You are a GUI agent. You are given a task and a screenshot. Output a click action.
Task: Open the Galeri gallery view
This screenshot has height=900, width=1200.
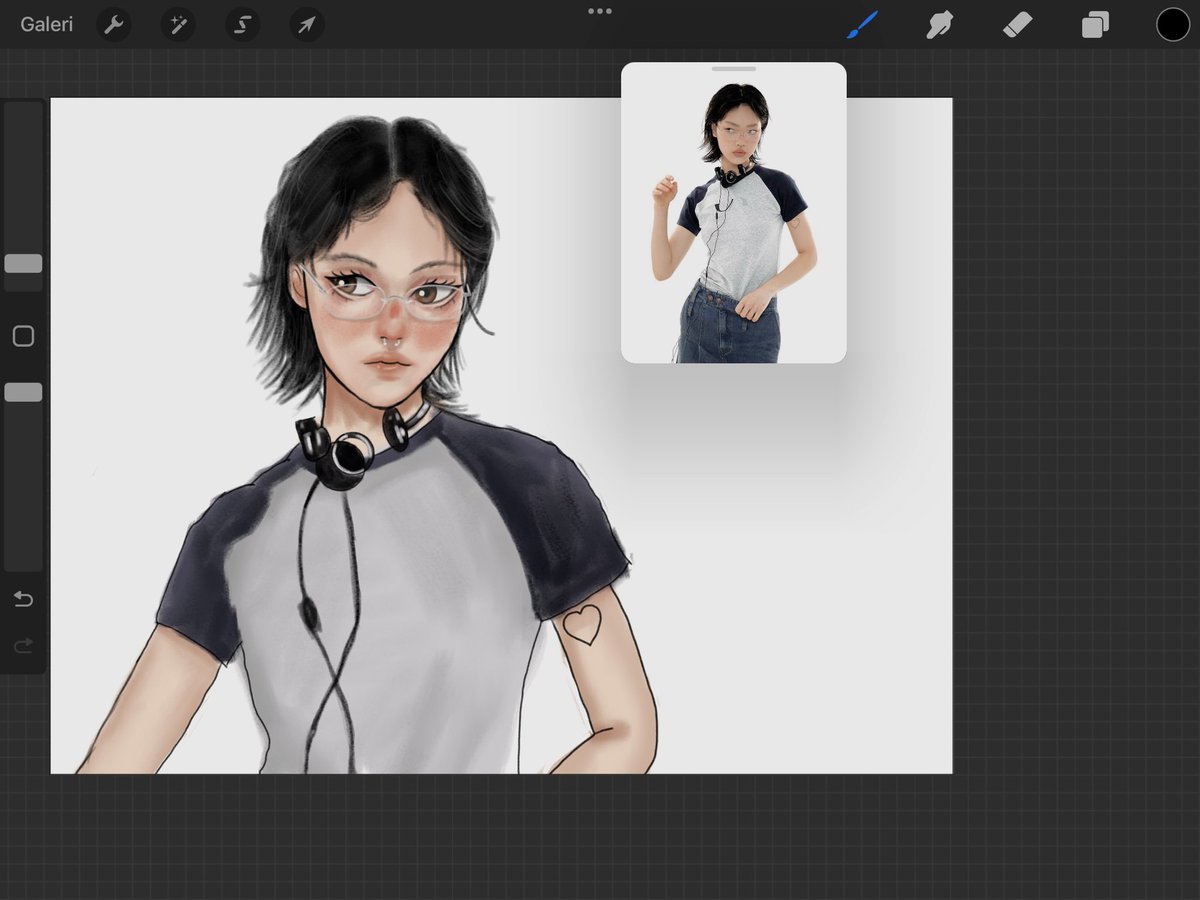pos(47,25)
